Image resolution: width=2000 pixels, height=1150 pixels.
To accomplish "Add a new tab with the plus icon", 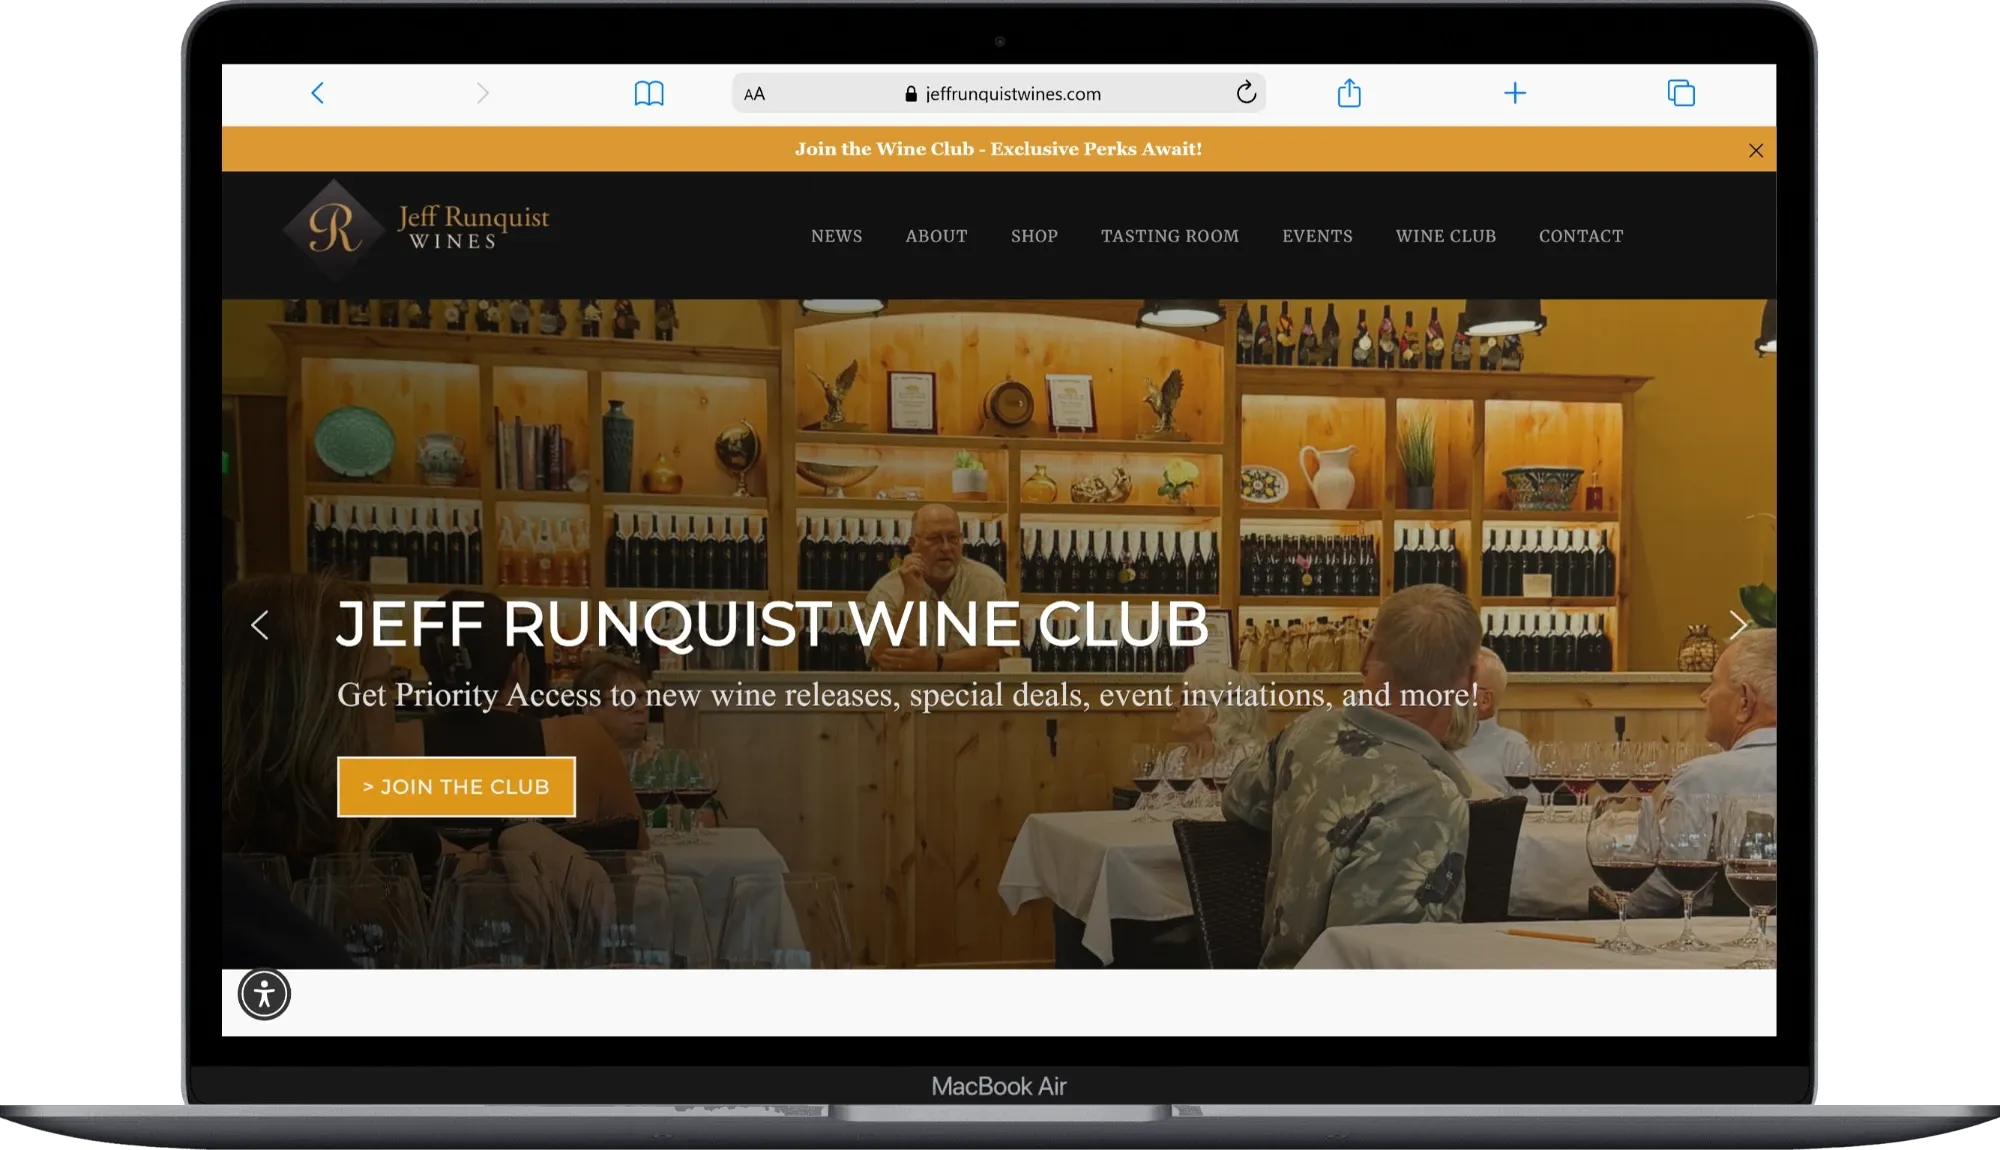I will [1515, 93].
